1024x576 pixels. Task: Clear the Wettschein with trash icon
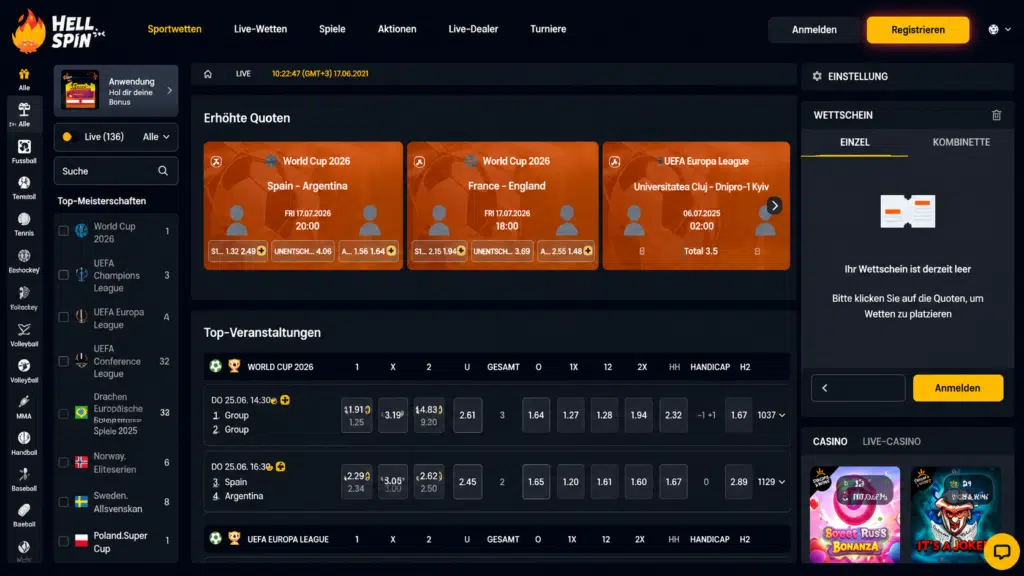(996, 115)
